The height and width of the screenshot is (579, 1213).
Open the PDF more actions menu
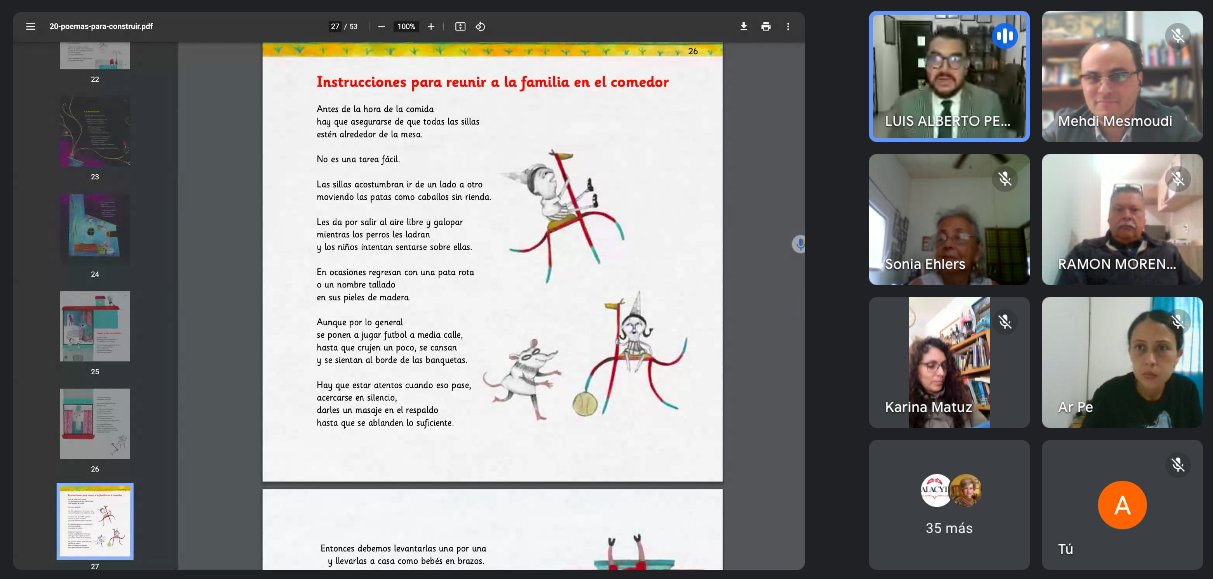point(788,27)
